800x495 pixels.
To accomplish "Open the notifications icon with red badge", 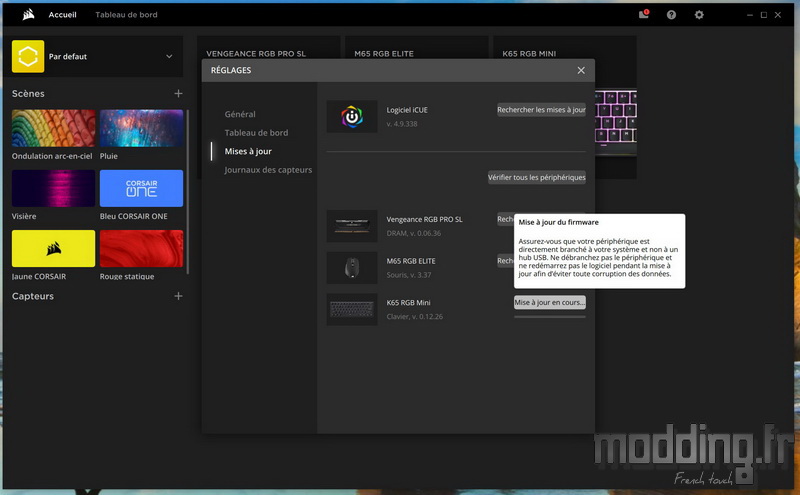I will (644, 14).
